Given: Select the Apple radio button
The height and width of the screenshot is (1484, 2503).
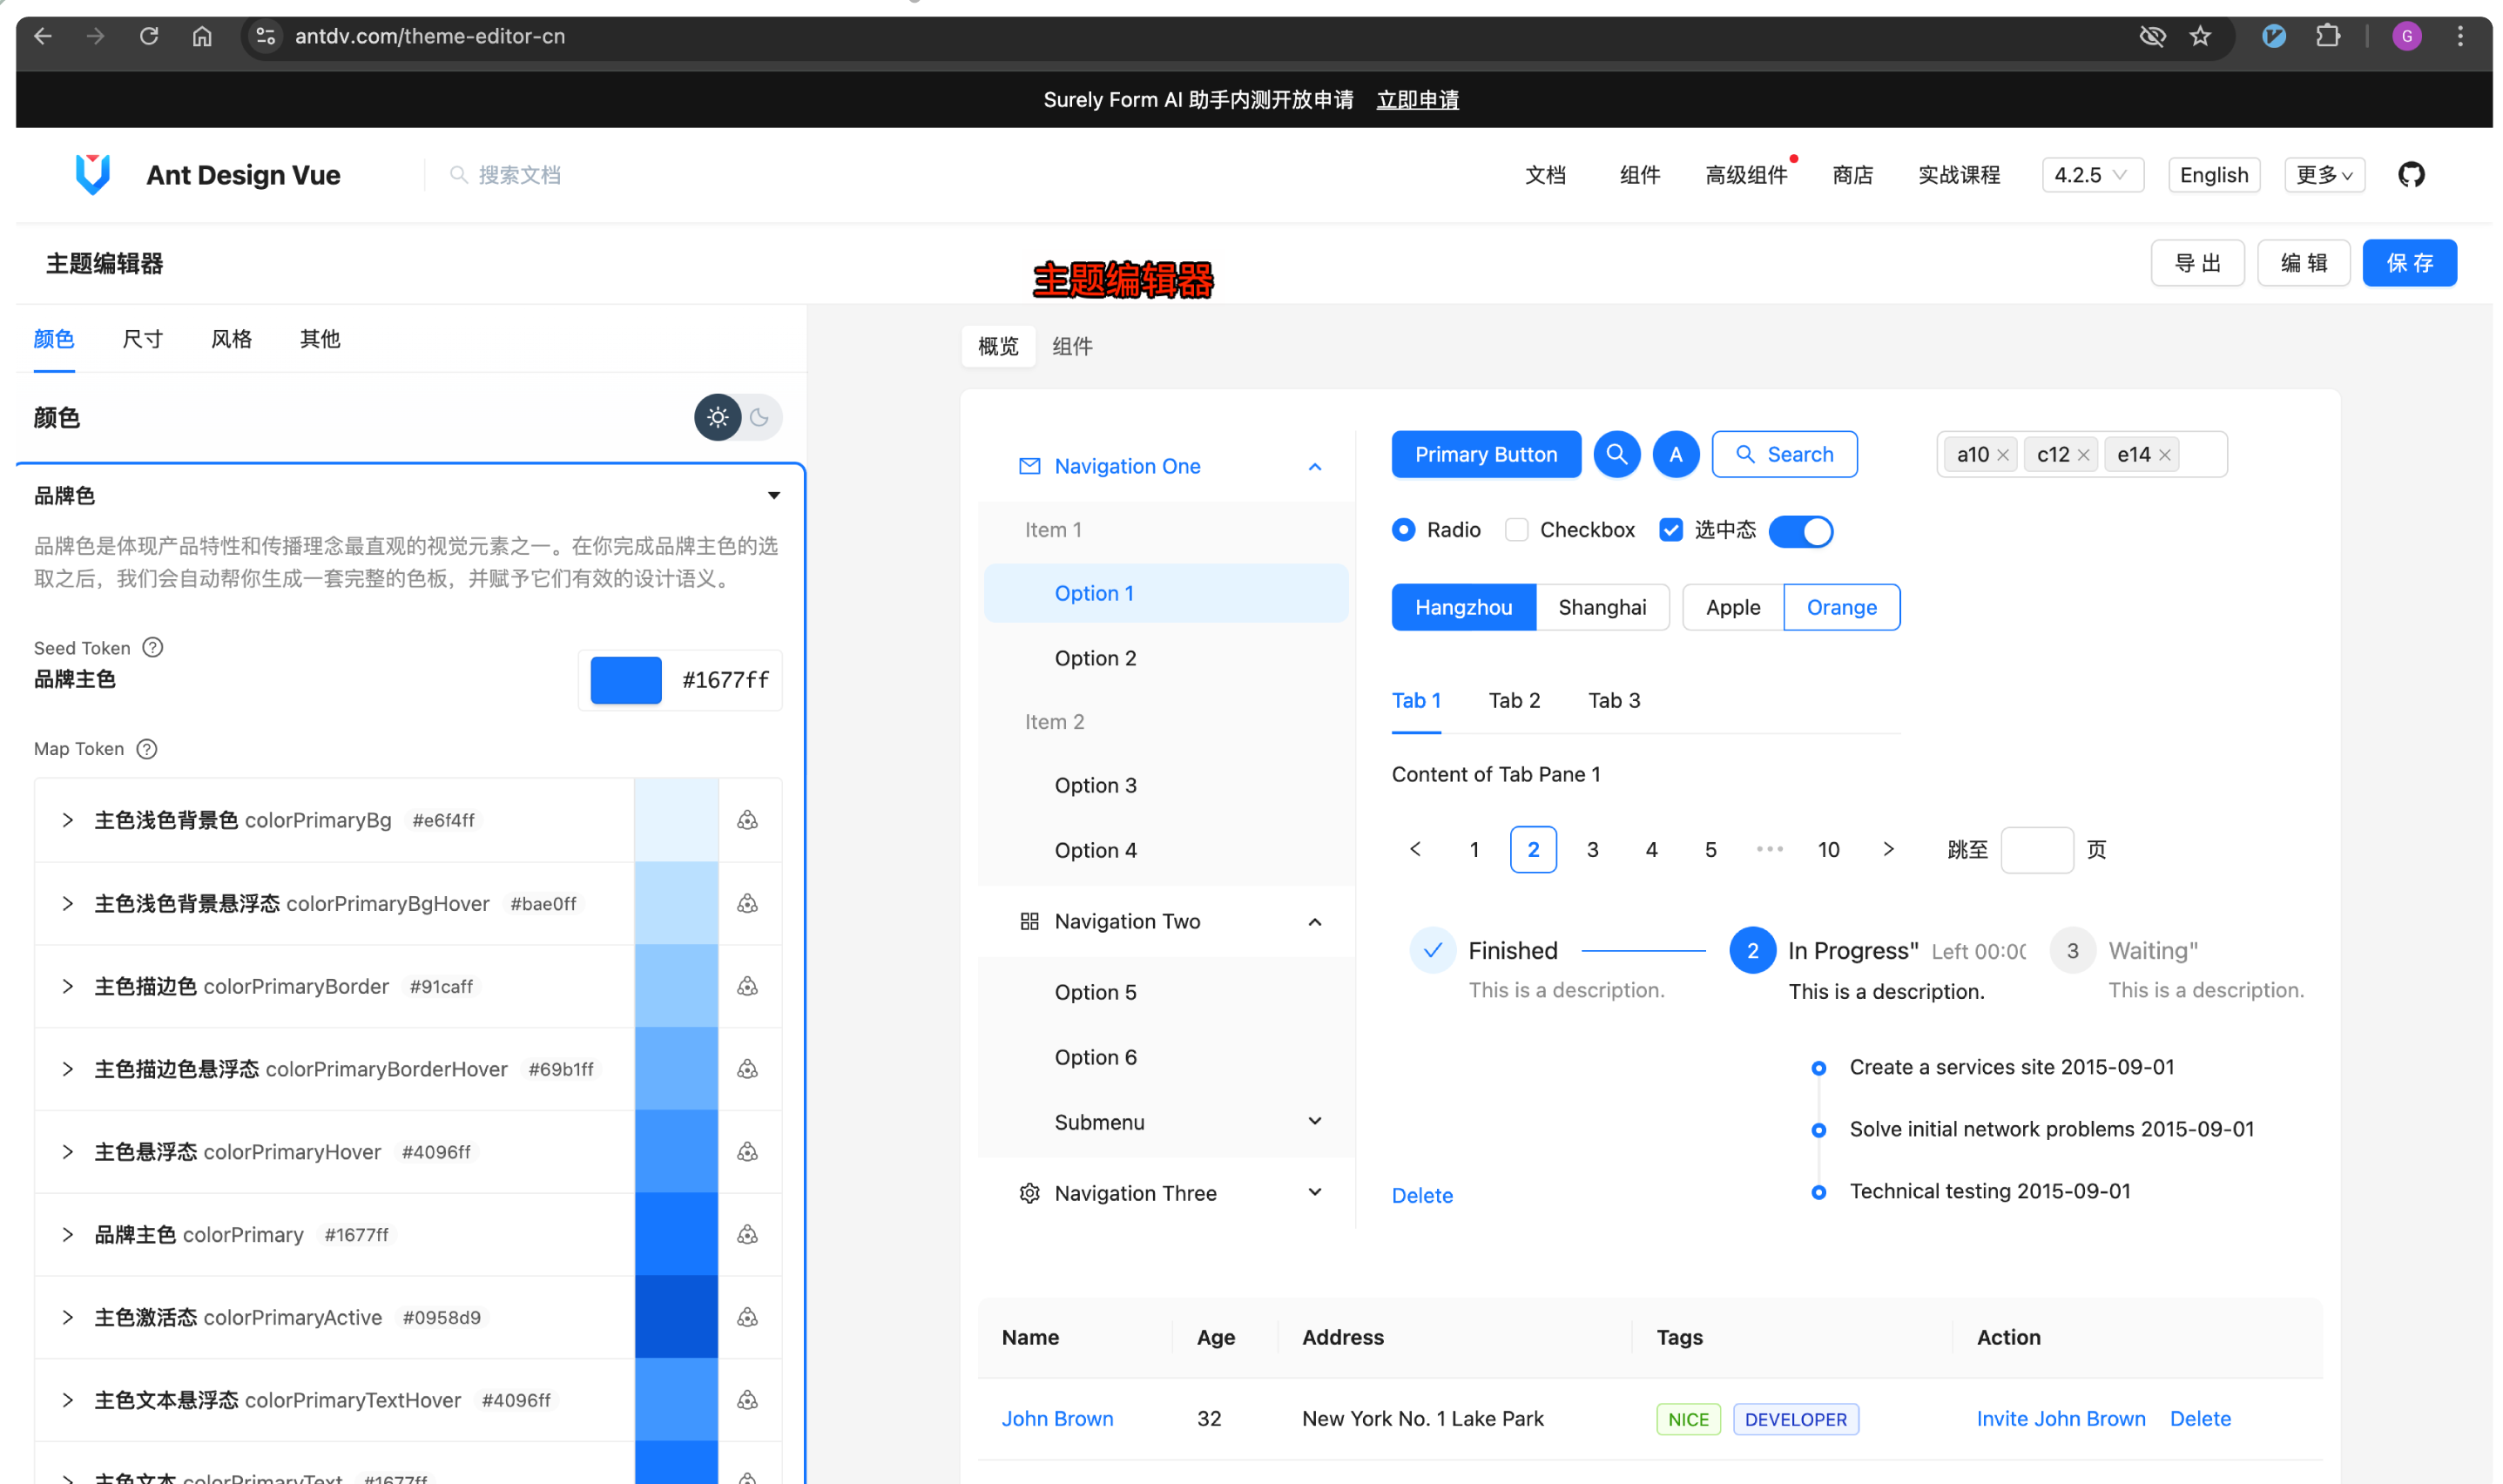Looking at the screenshot, I should [1733, 607].
